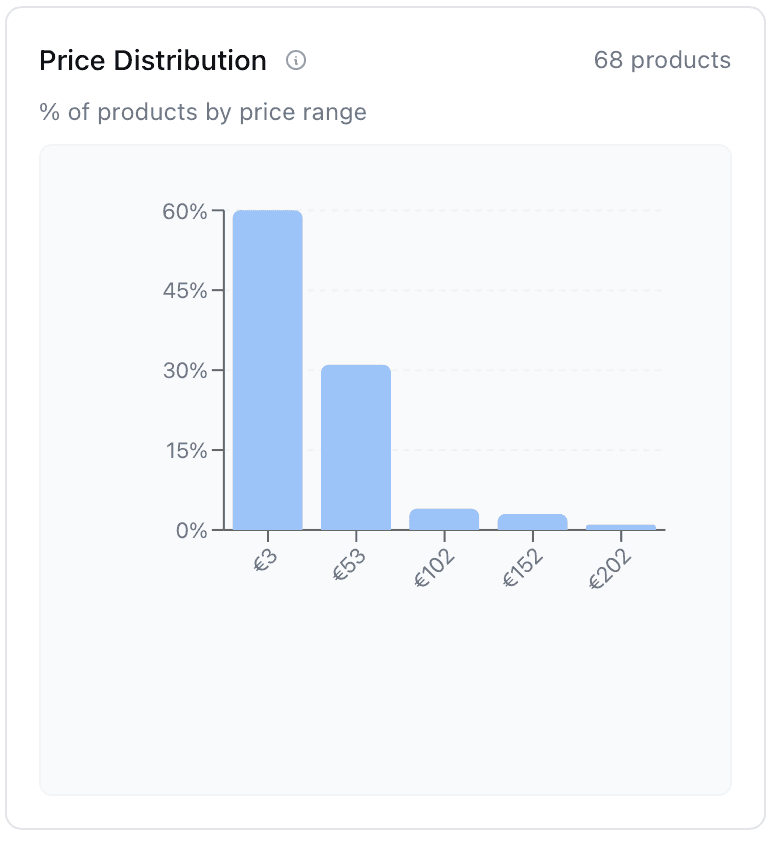Click the 0% y-axis label

tap(191, 530)
